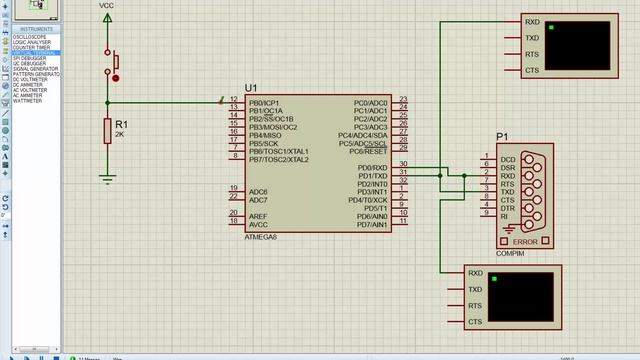This screenshot has height=360, width=640.
Task: Toggle the red latch dot on push button
Action: click(x=116, y=78)
